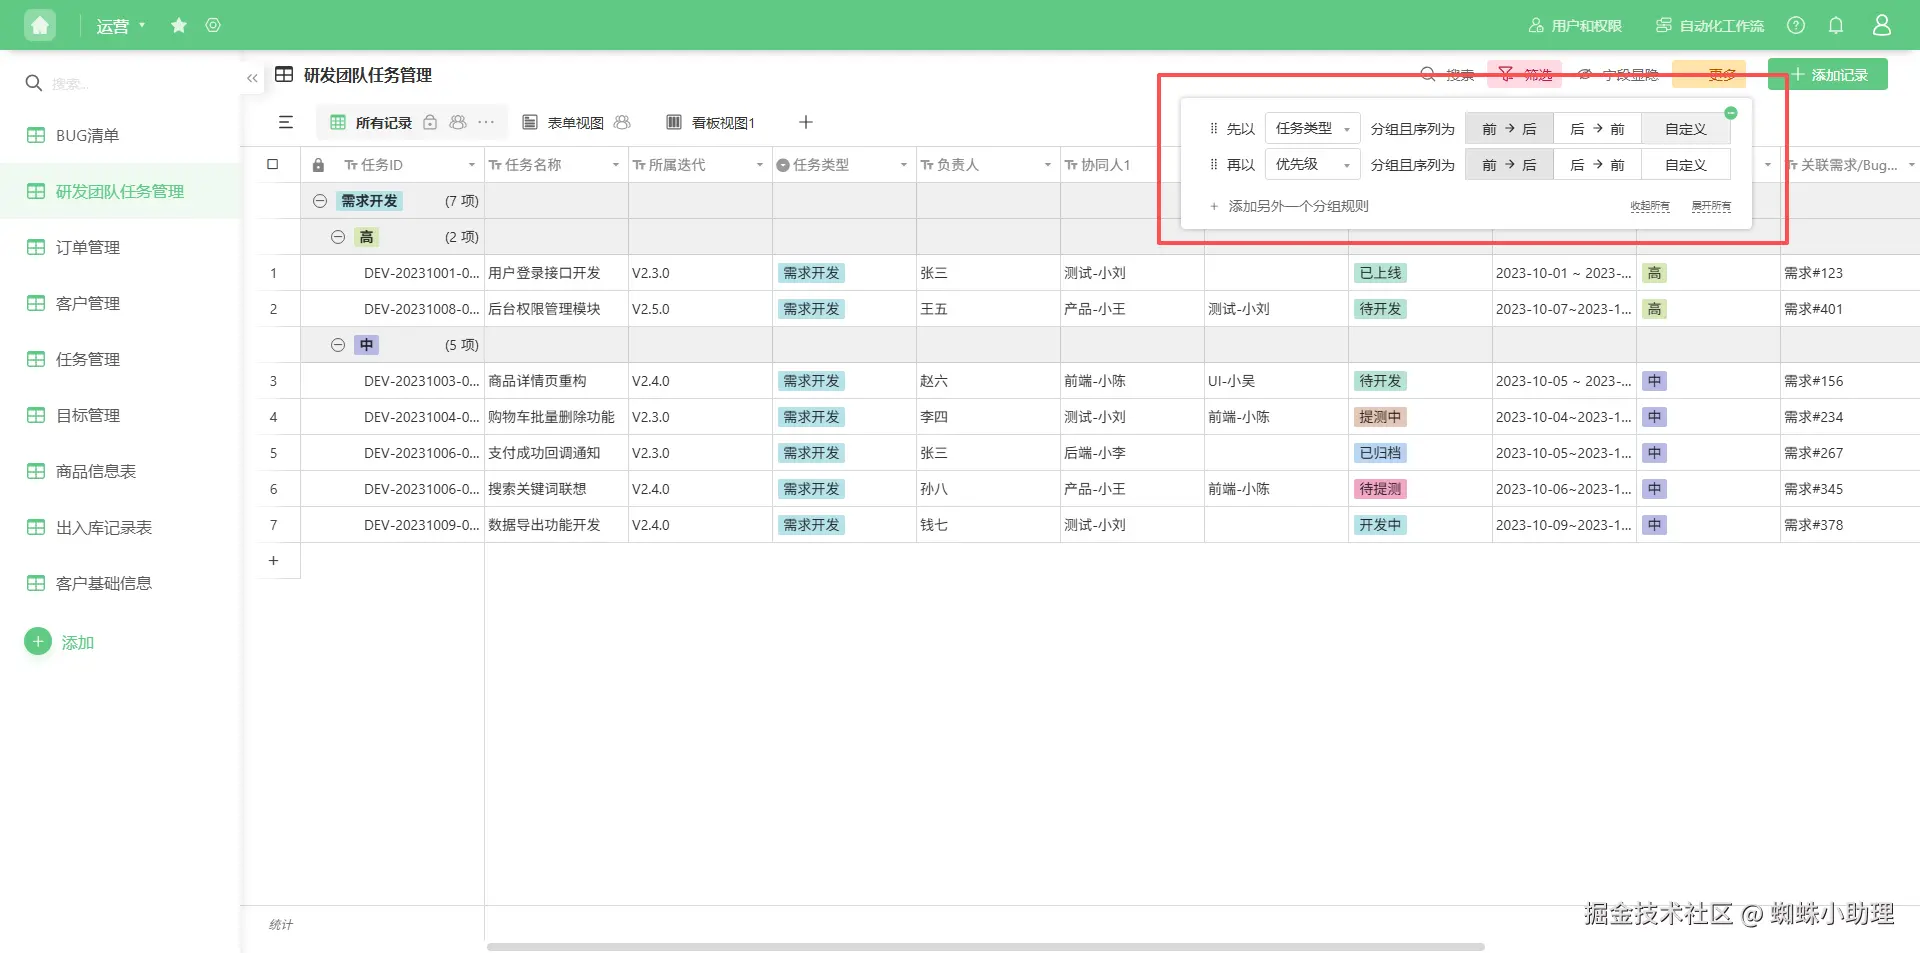Click the 统计 footer cell
Screen dimensions: 1920x953
281,924
